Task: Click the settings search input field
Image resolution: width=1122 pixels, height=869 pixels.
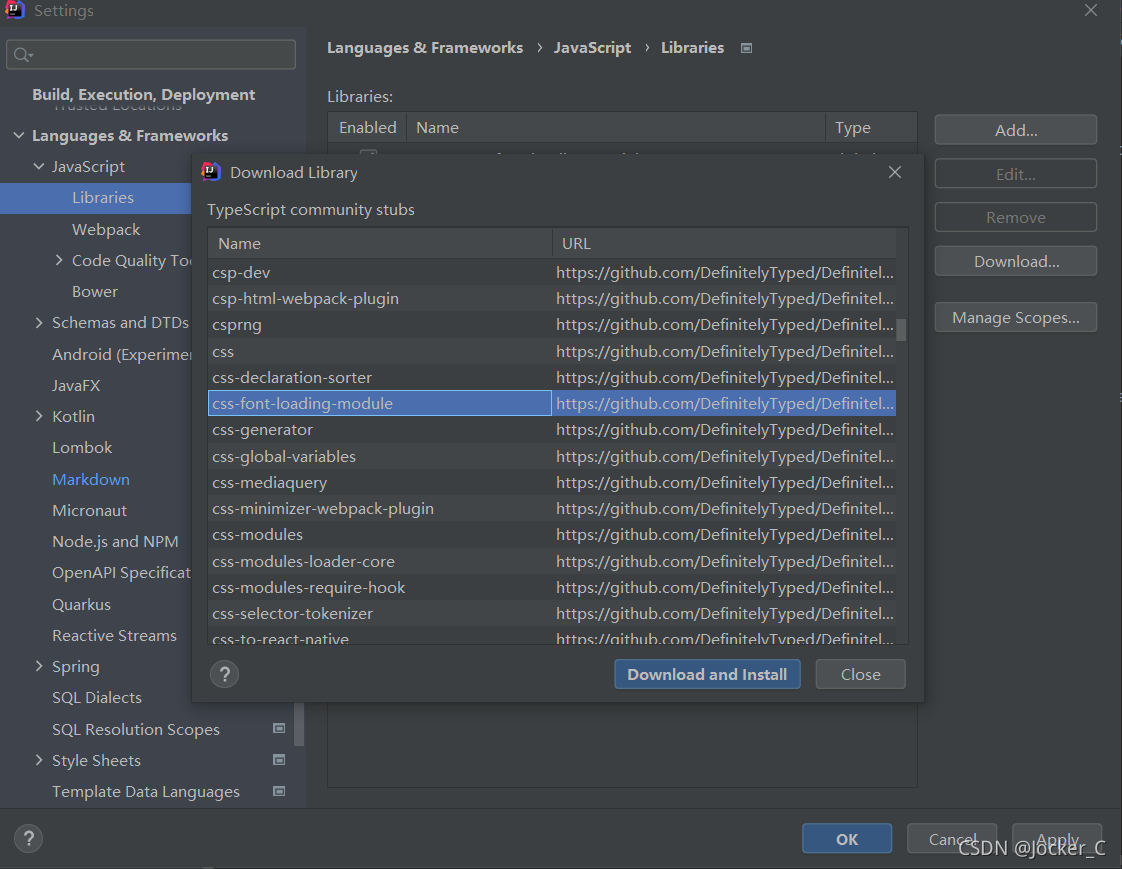Action: [151, 55]
